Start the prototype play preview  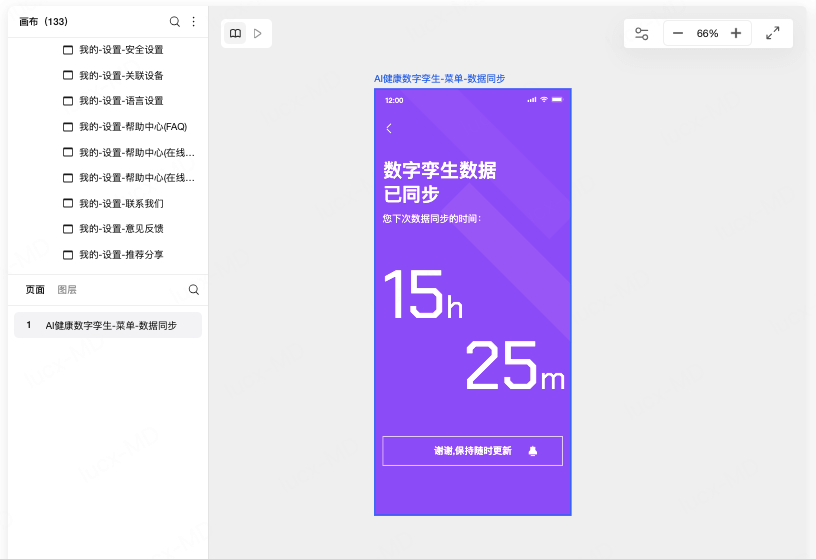[x=258, y=33]
